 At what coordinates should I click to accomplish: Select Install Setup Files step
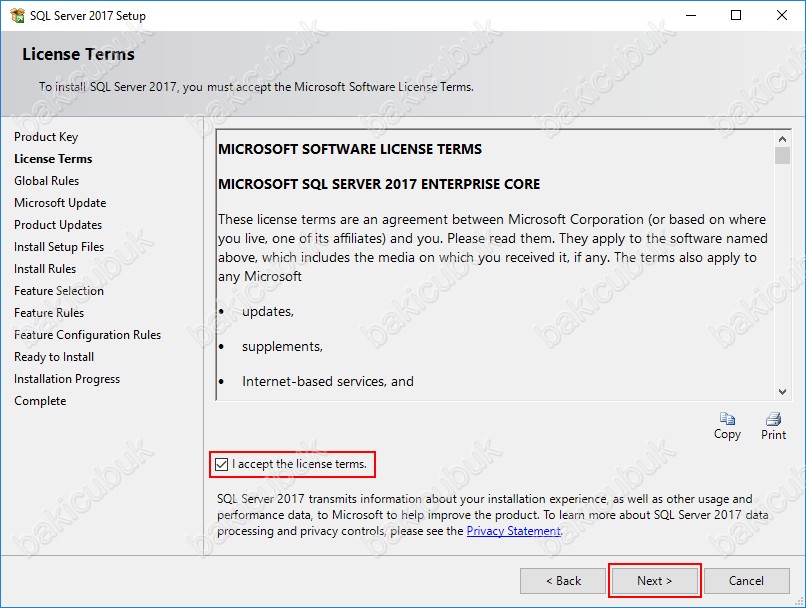point(59,247)
